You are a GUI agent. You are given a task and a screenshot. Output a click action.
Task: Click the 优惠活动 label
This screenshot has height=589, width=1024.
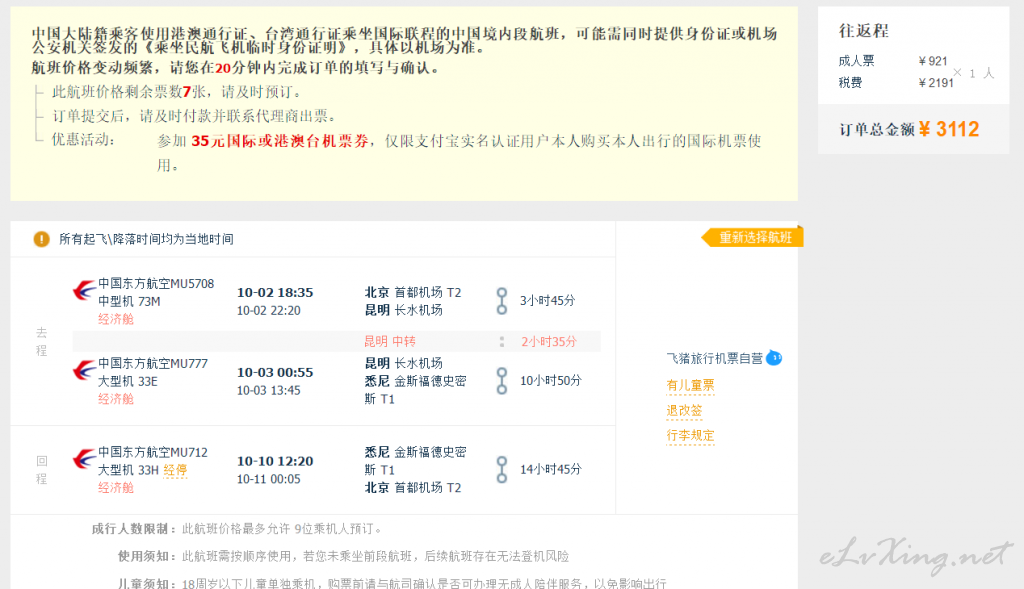pos(83,140)
